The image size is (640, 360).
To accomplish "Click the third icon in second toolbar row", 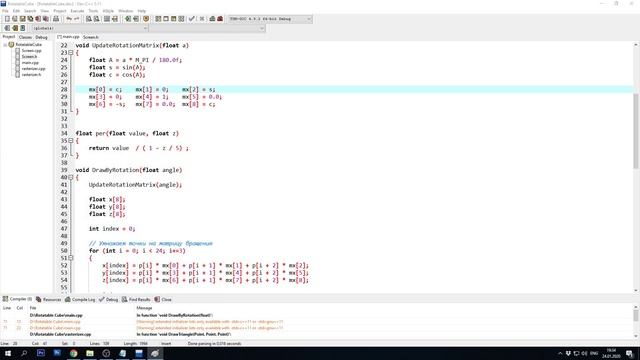I will coord(22,28).
